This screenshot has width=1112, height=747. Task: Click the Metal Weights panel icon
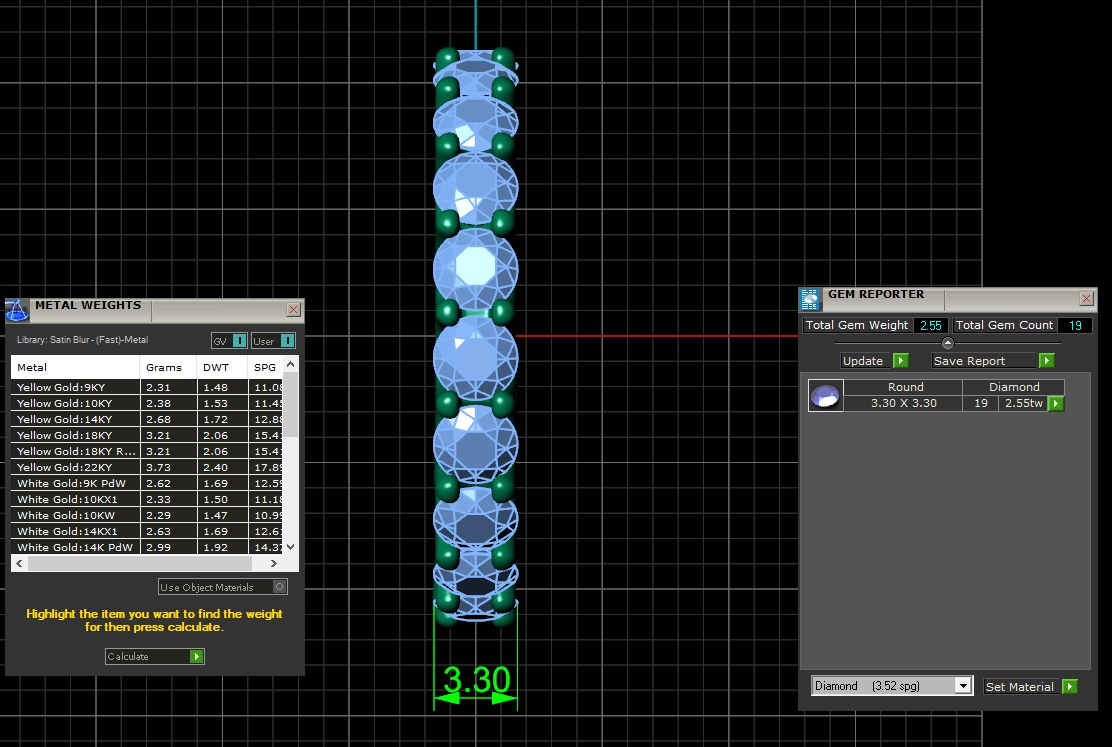[17, 310]
